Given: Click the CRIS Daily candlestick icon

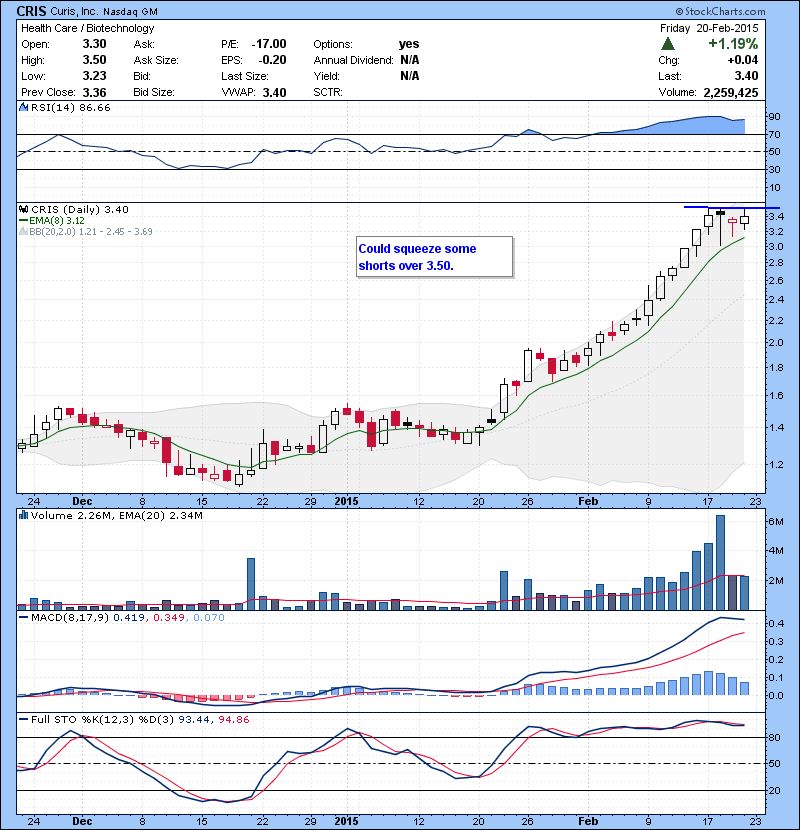Looking at the screenshot, I should [x=23, y=209].
